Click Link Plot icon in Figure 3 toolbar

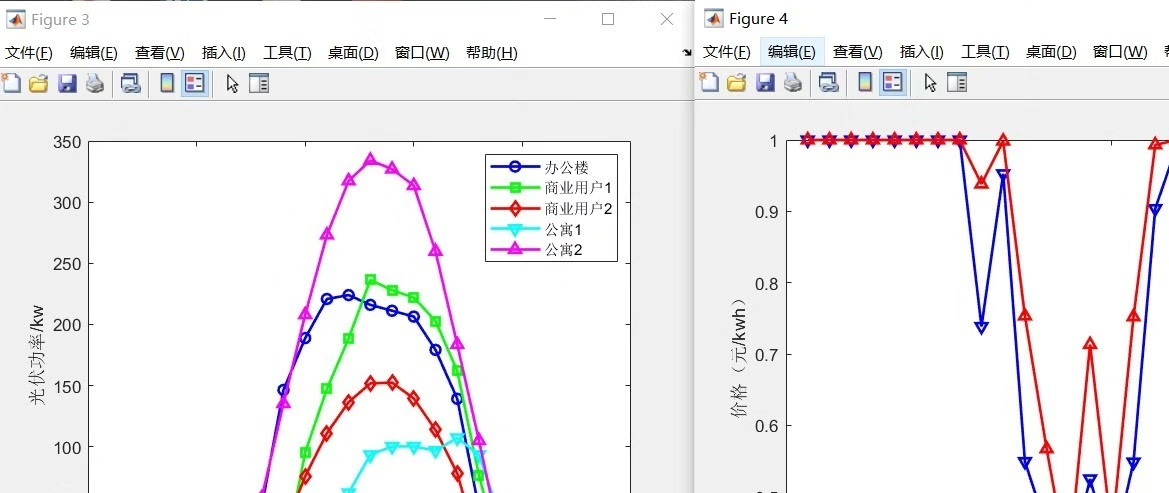pyautogui.click(x=130, y=84)
